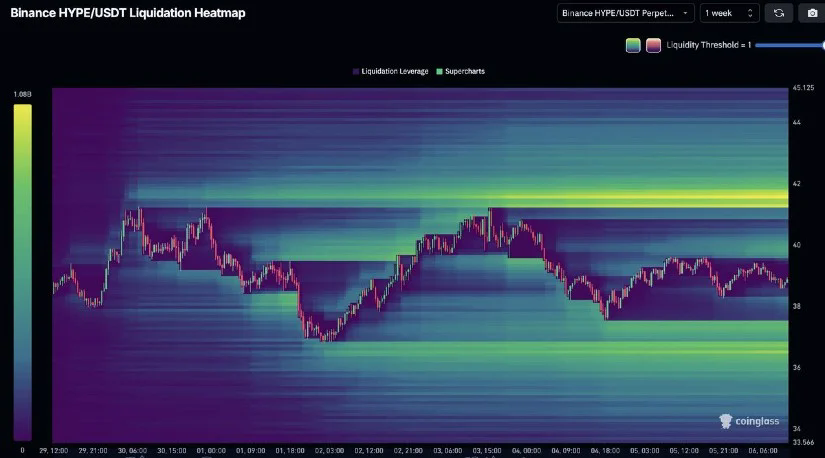Select the green-yellow color scheme swatch

pyautogui.click(x=633, y=45)
